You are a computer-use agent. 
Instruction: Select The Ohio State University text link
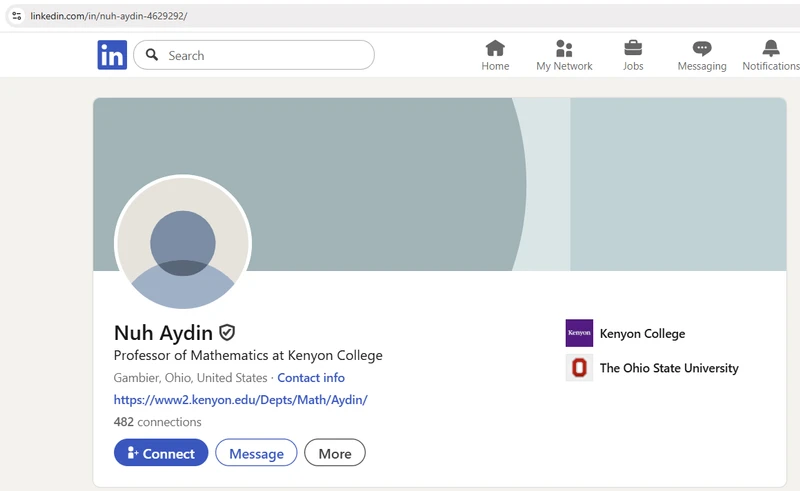click(669, 368)
